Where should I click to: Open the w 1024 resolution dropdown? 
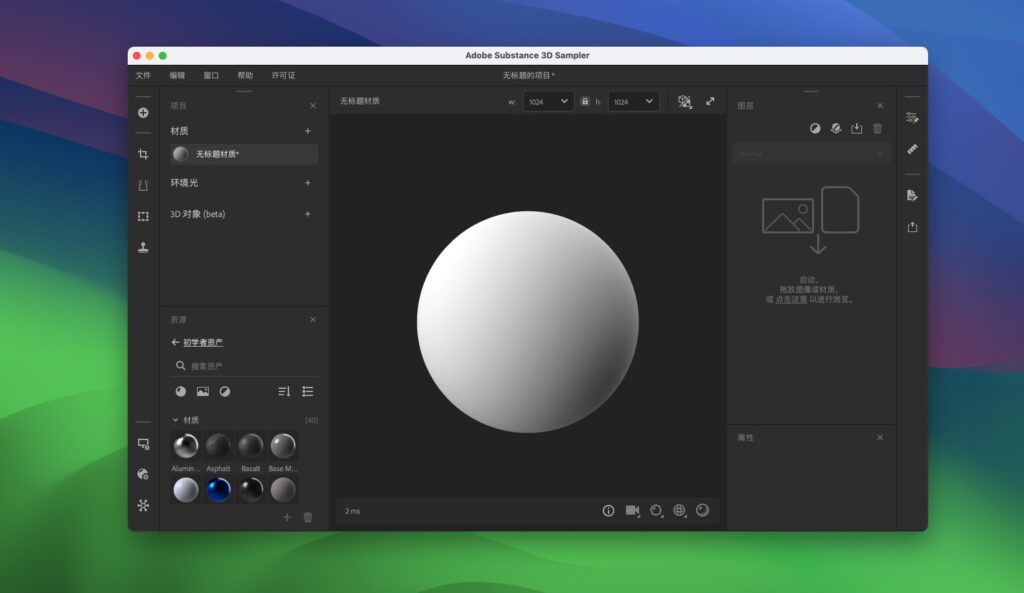pyautogui.click(x=548, y=101)
